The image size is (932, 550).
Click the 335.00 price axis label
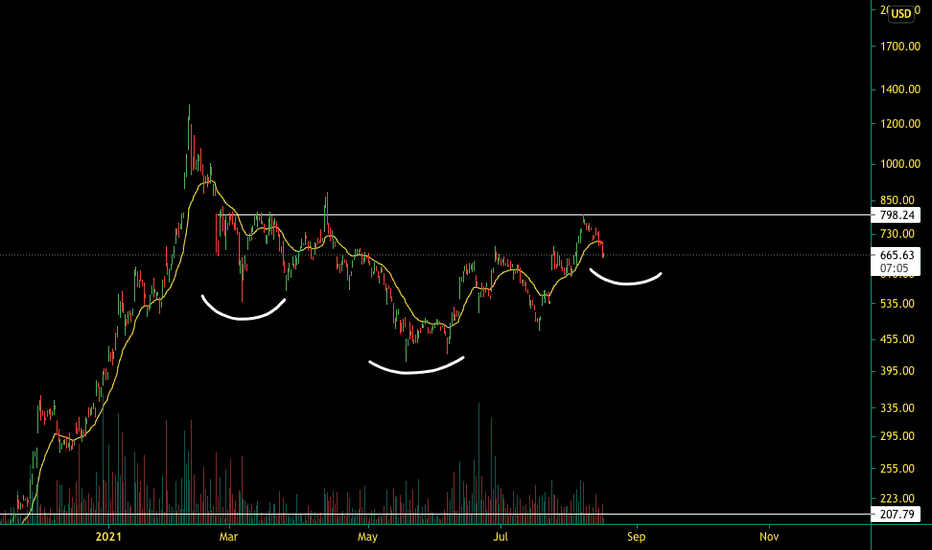[x=897, y=408]
